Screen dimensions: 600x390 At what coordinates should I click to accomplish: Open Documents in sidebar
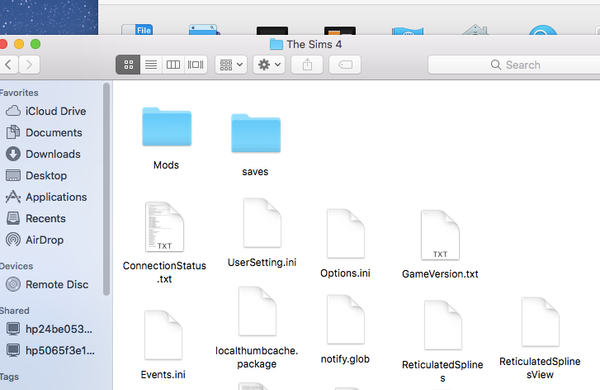(x=44, y=132)
